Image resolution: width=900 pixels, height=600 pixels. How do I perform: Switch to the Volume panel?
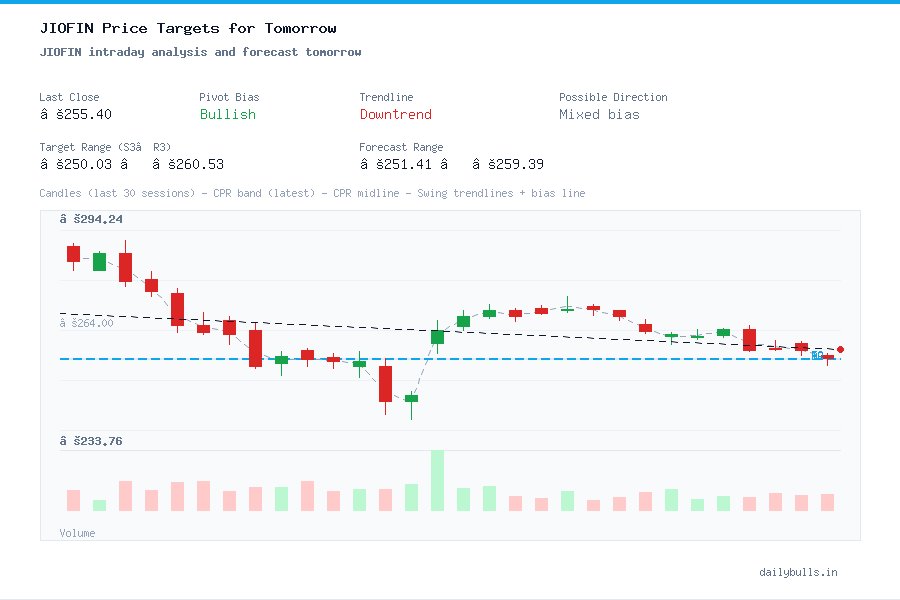77,533
